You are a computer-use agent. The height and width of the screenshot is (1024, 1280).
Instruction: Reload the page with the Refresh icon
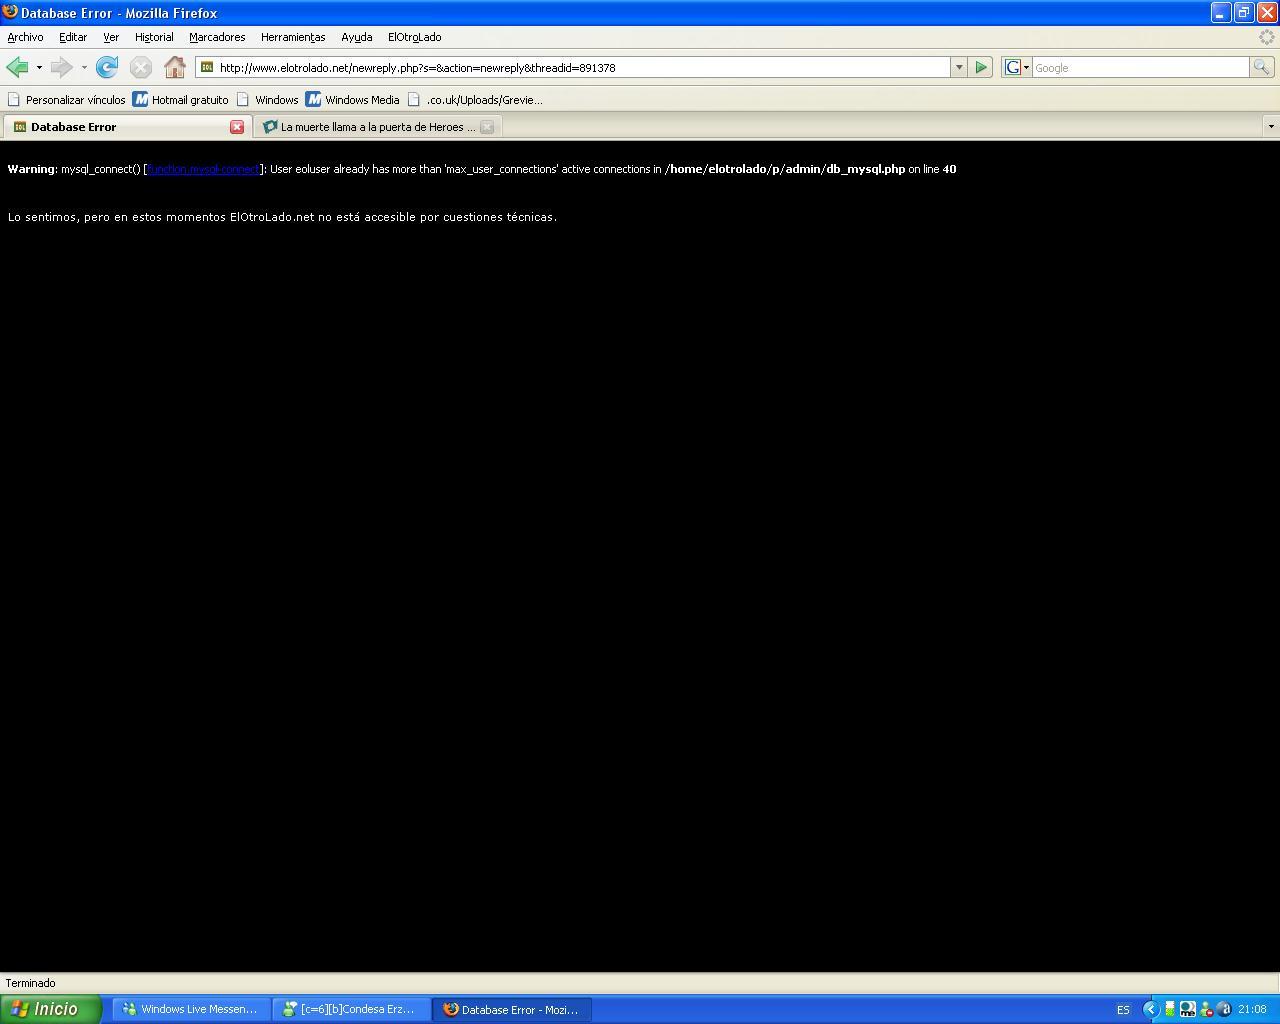107,67
